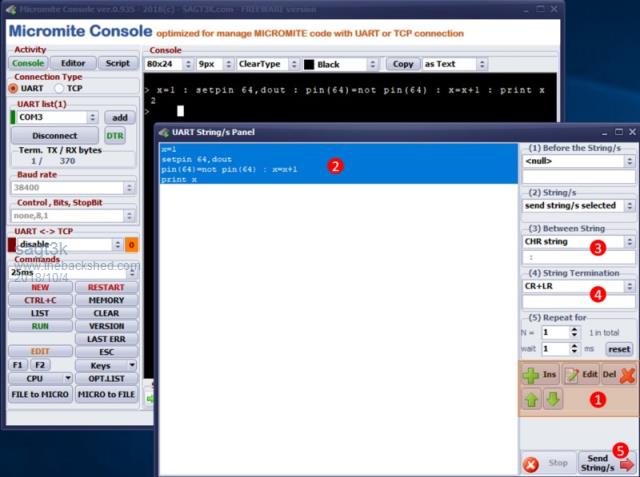
Task: Increase the Repeat N value stepper
Action: pyautogui.click(x=575, y=327)
